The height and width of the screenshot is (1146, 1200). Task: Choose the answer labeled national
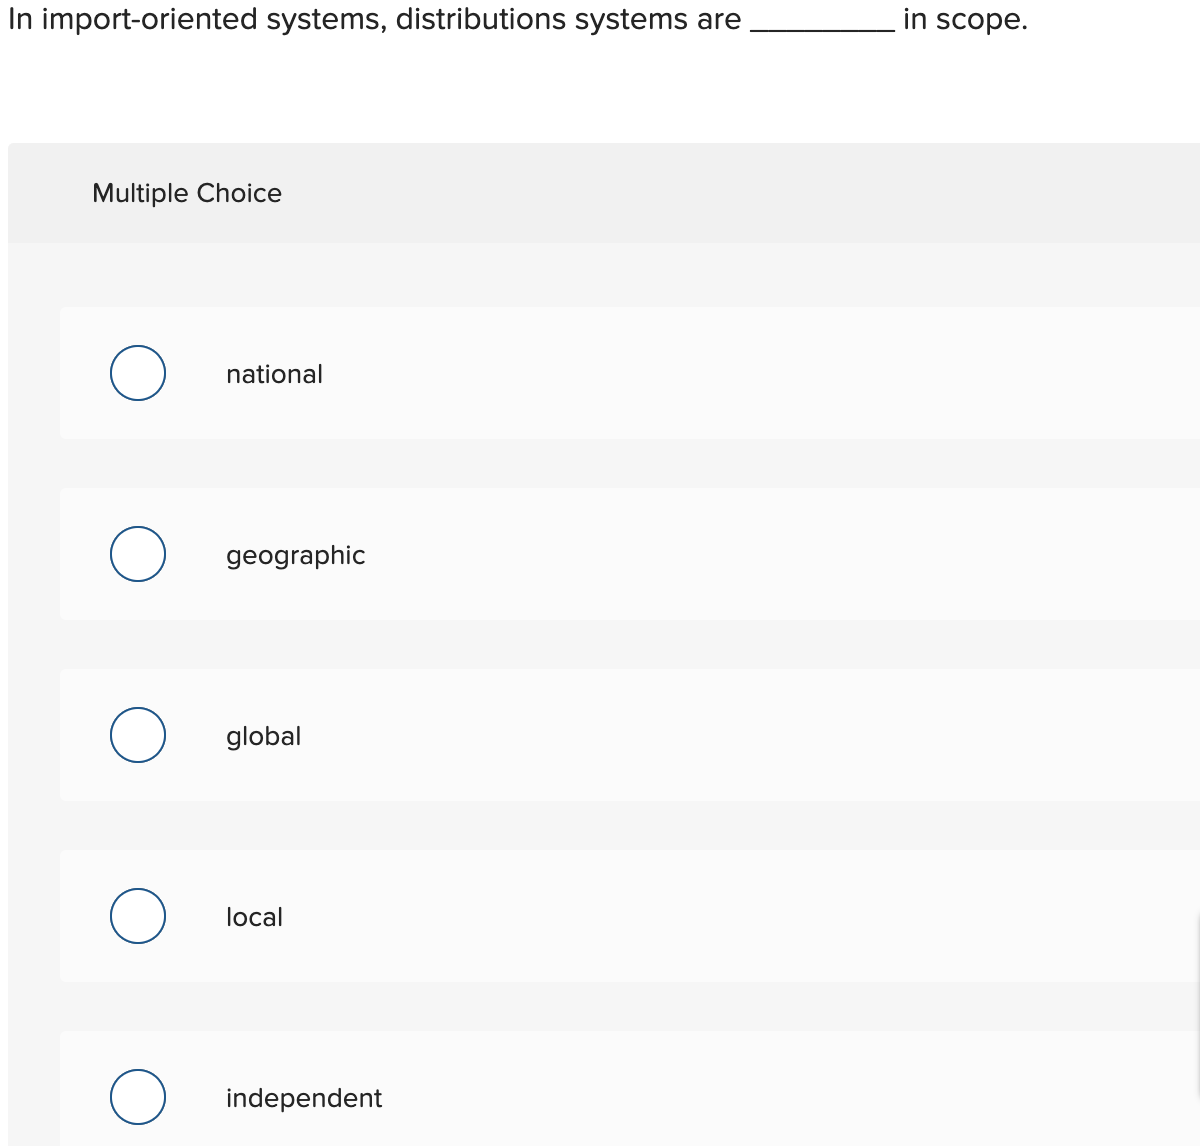pyautogui.click(x=274, y=373)
